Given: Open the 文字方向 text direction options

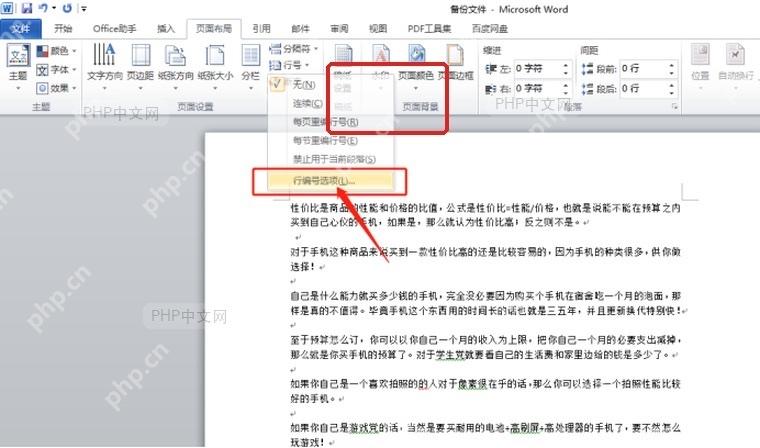Looking at the screenshot, I should click(105, 67).
